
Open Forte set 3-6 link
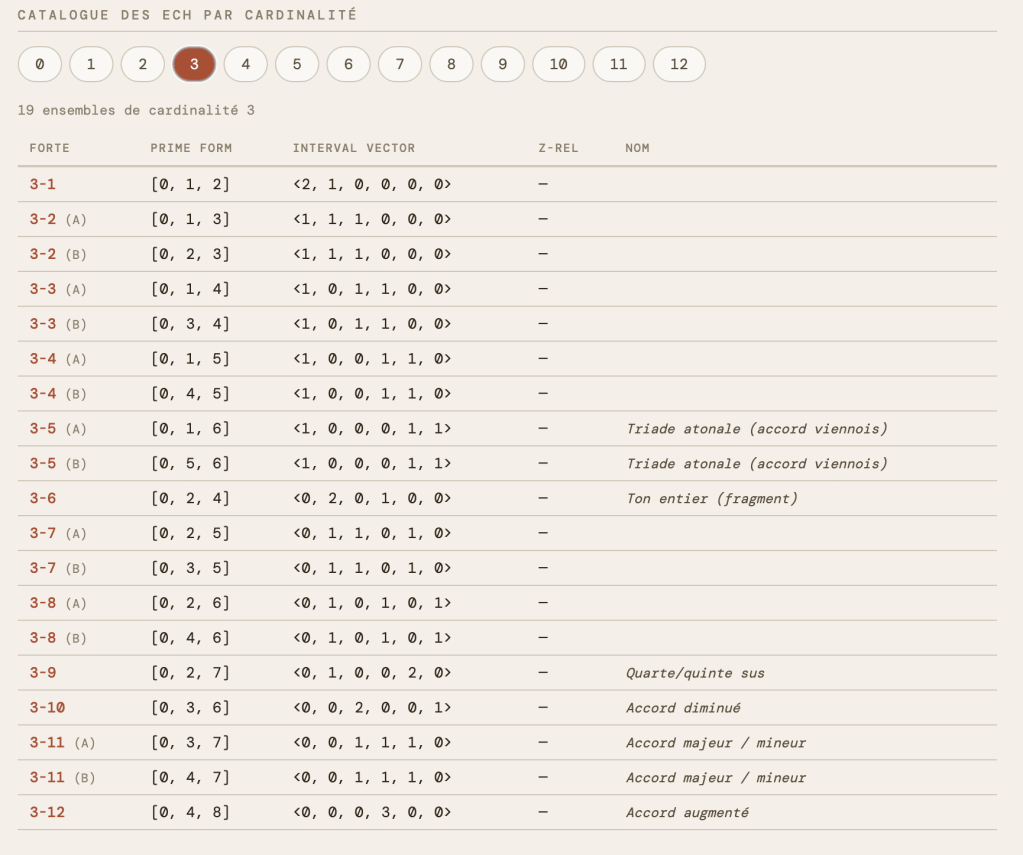[x=43, y=498]
